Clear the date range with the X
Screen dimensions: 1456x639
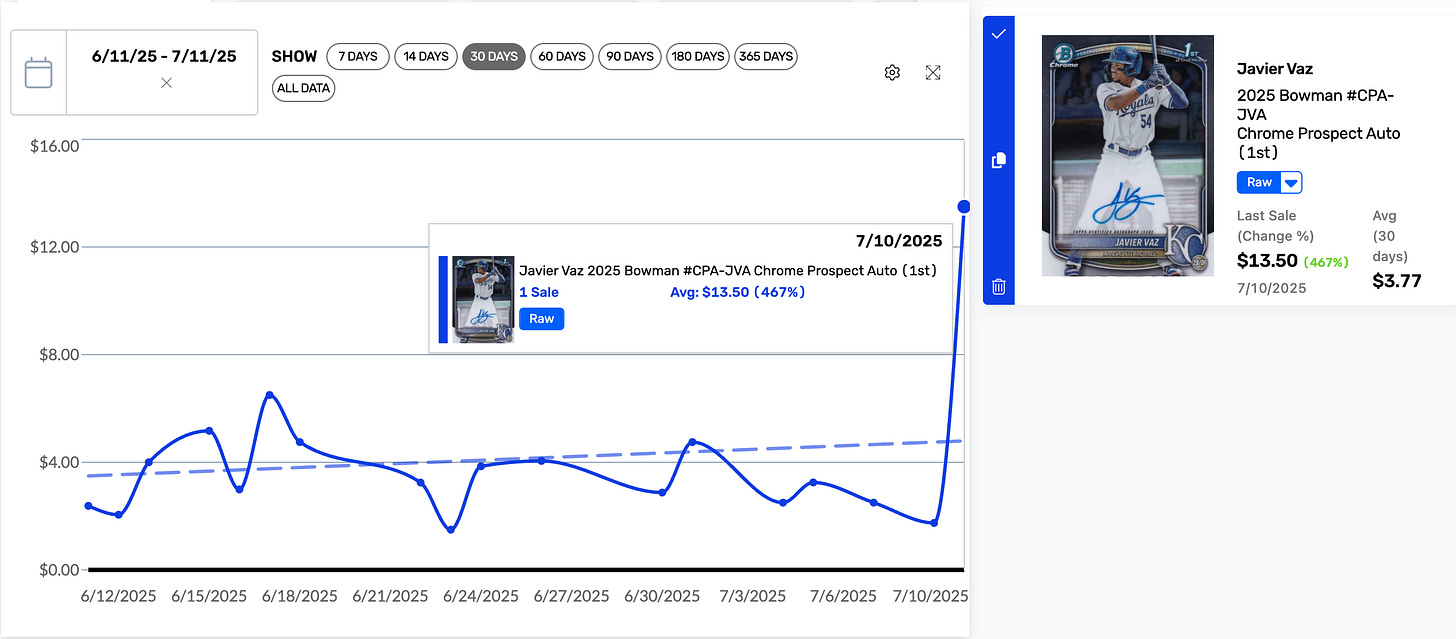click(x=166, y=83)
